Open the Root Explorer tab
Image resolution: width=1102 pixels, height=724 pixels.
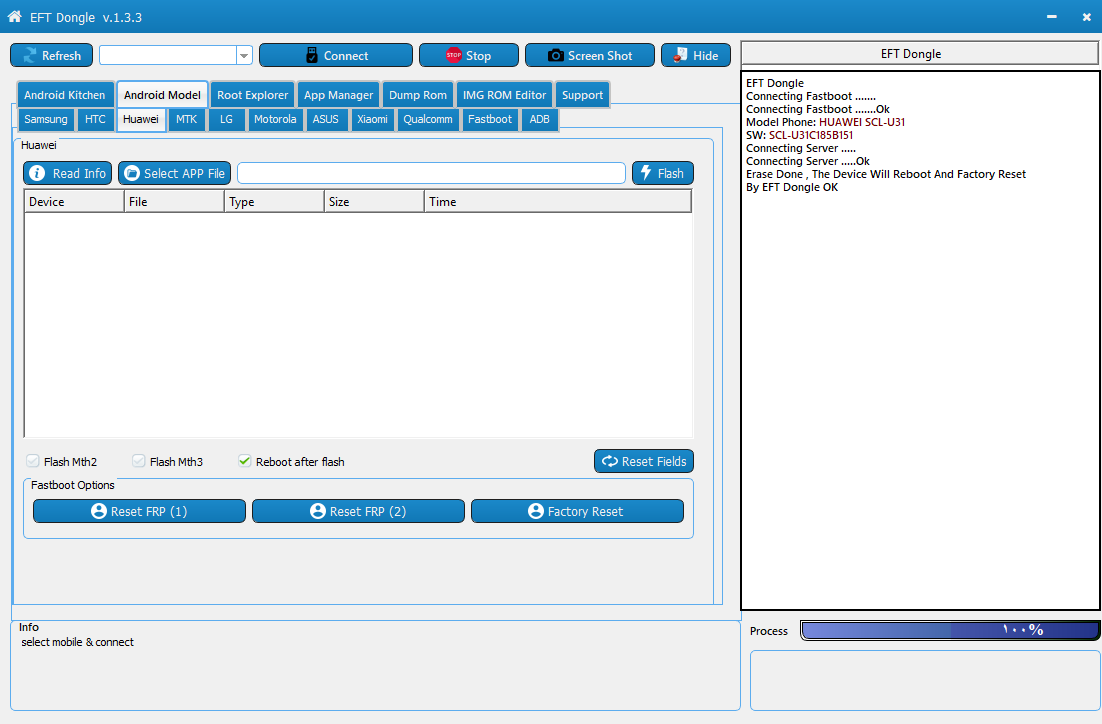(252, 95)
